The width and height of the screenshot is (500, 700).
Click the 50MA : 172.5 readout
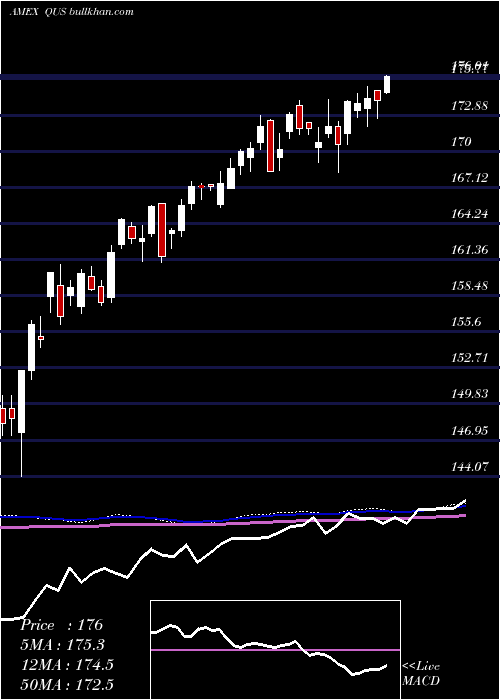(x=67, y=684)
